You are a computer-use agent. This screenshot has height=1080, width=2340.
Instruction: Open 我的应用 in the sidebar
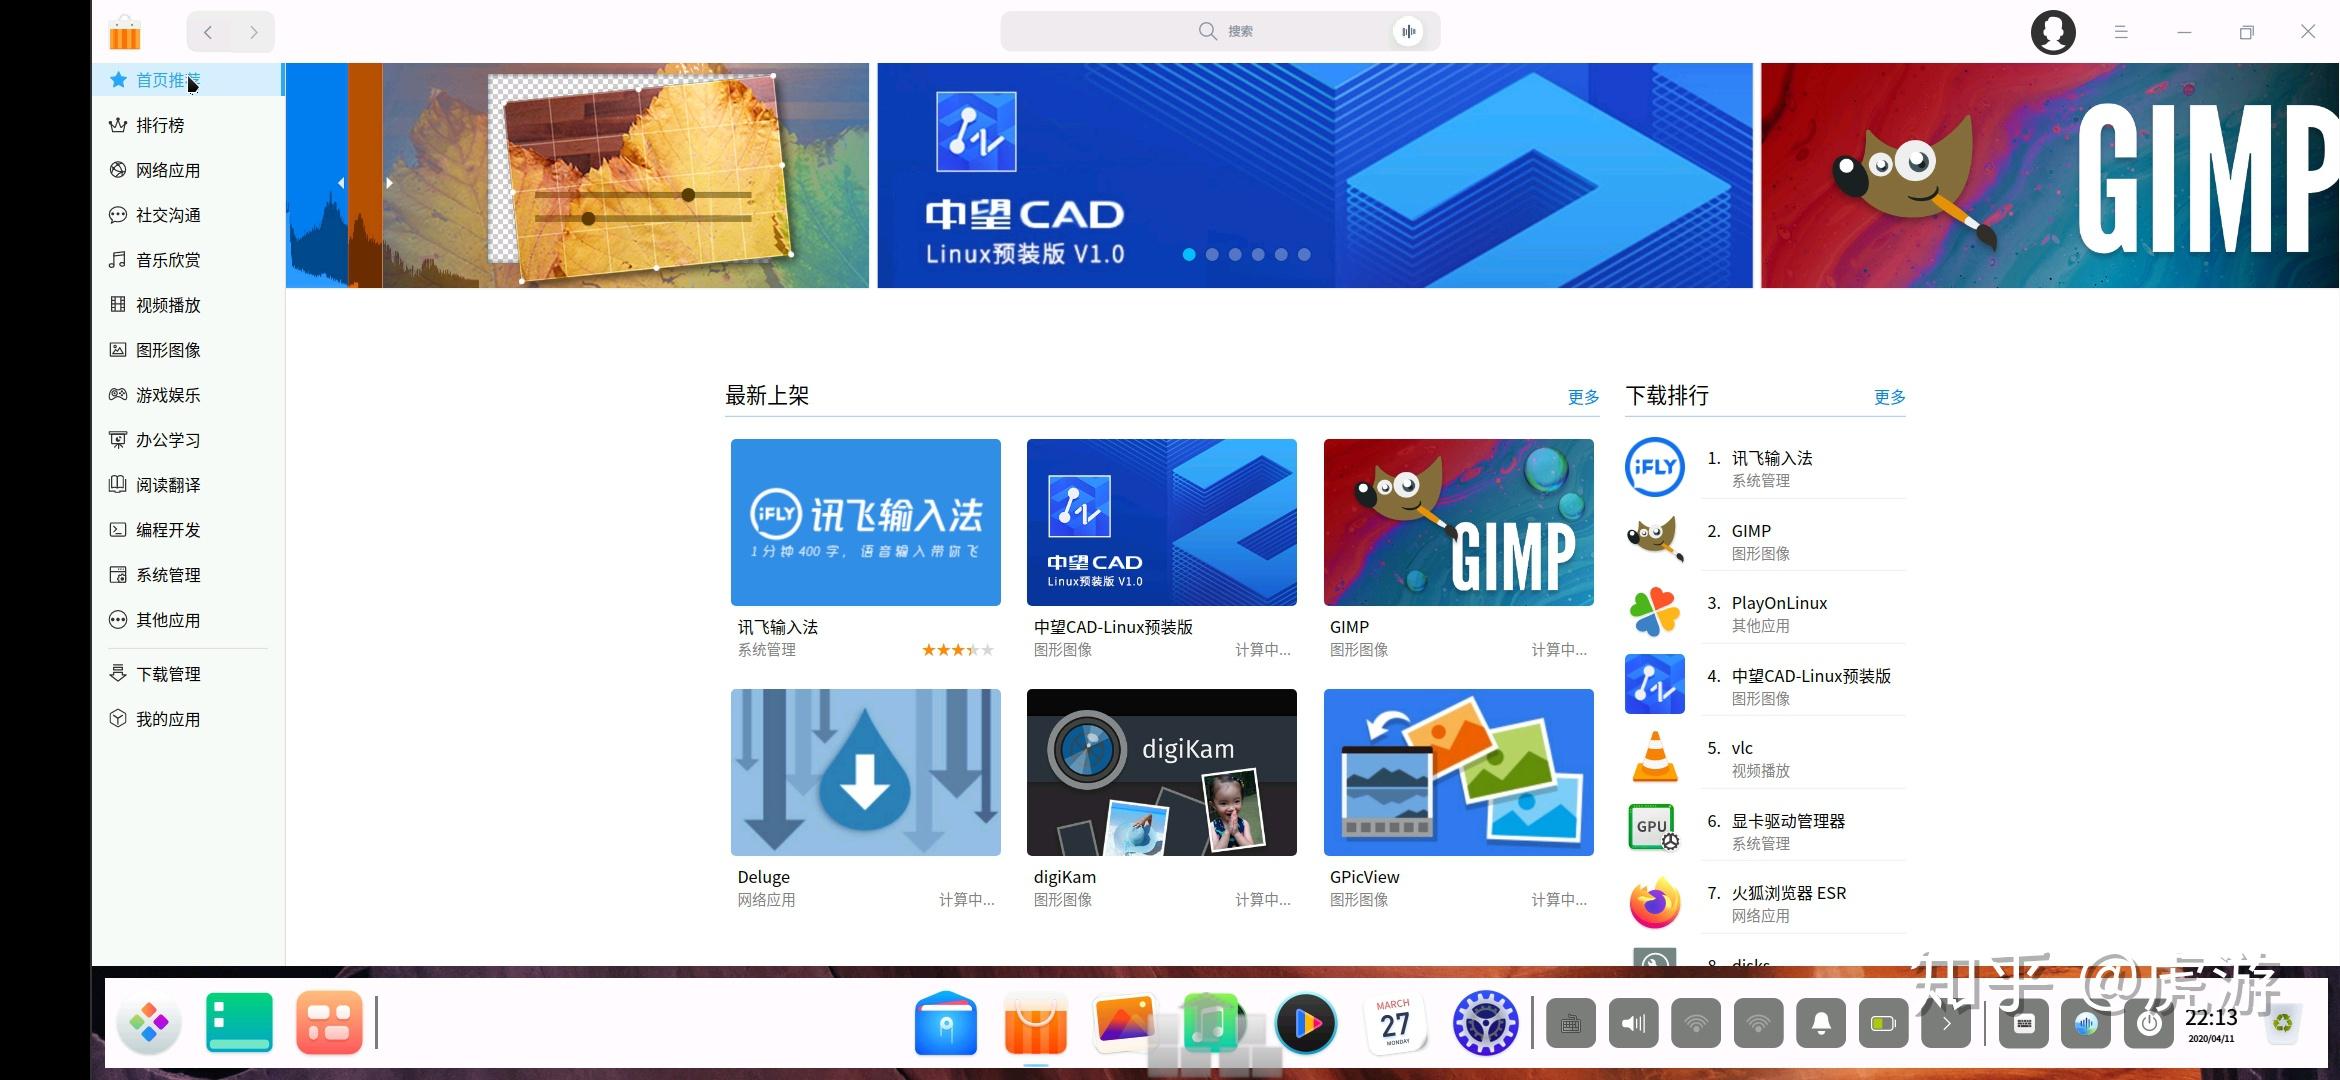pos(168,719)
